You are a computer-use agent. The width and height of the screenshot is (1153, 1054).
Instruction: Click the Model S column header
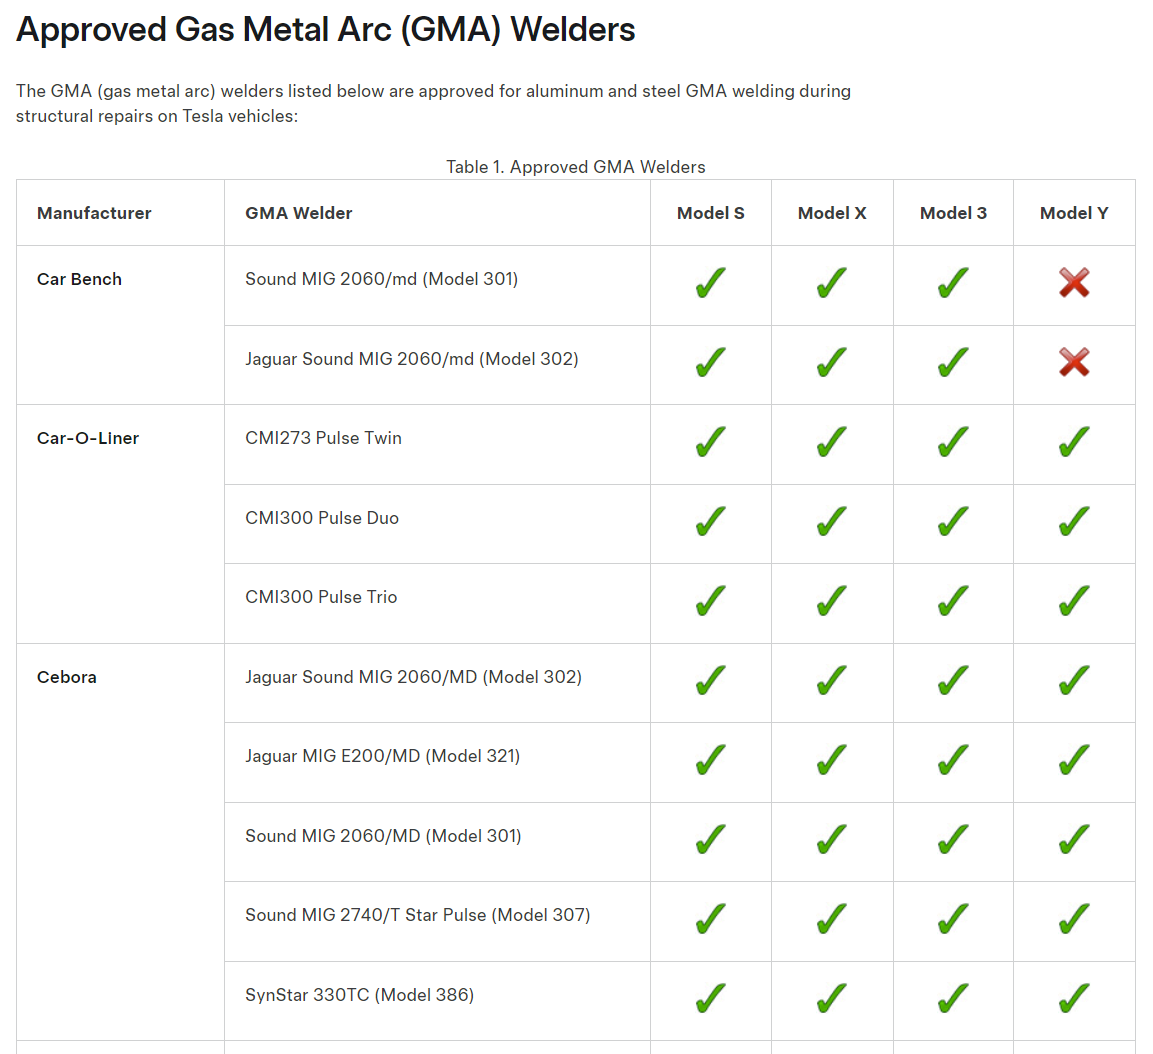coord(710,213)
